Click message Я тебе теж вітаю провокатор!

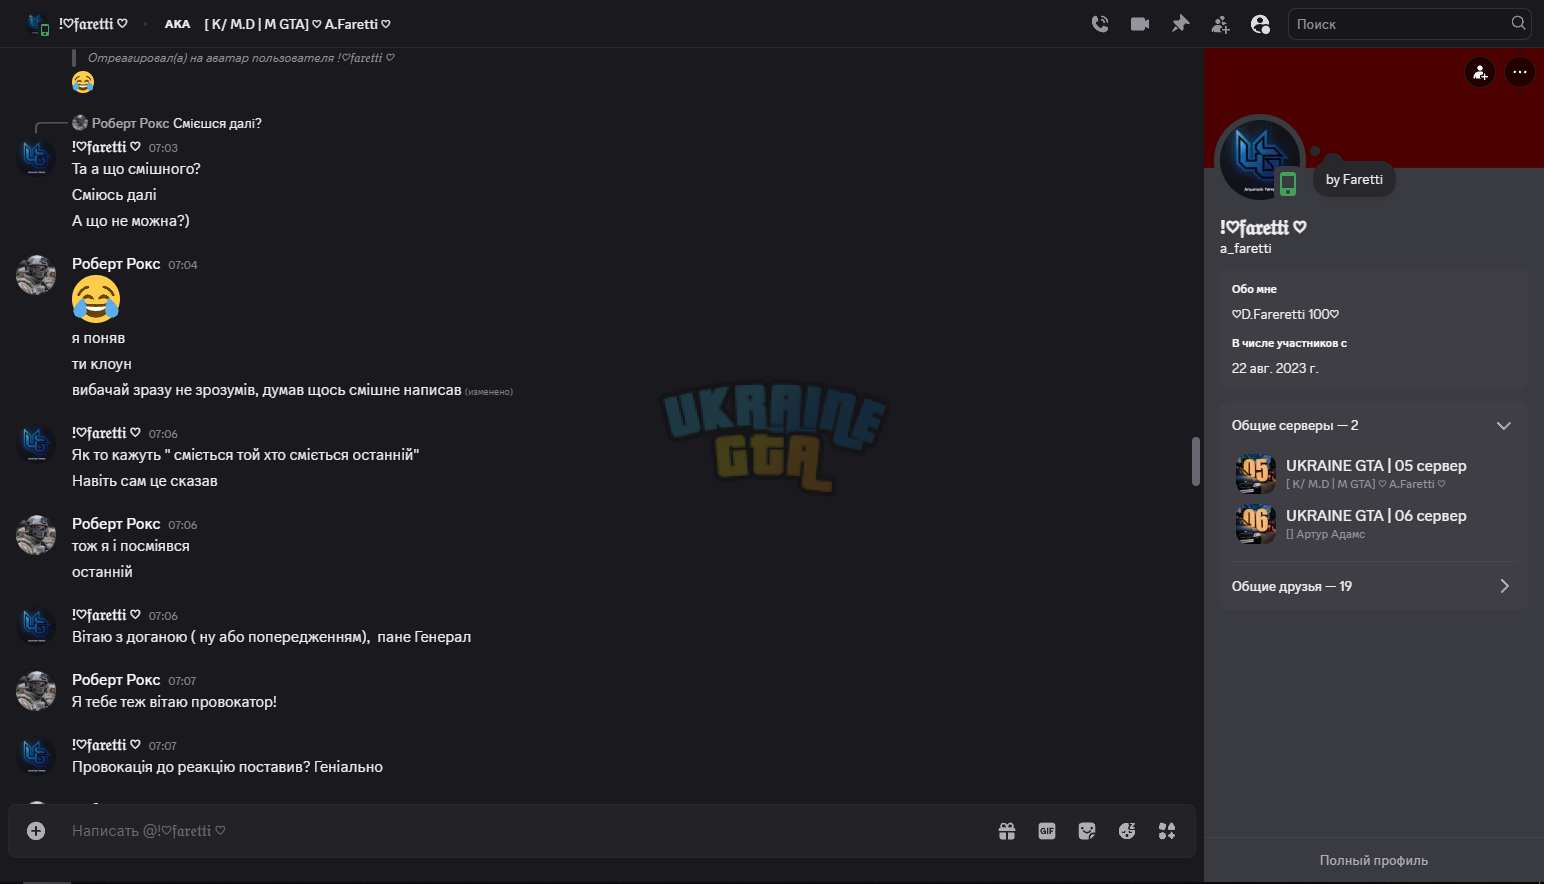(x=174, y=702)
